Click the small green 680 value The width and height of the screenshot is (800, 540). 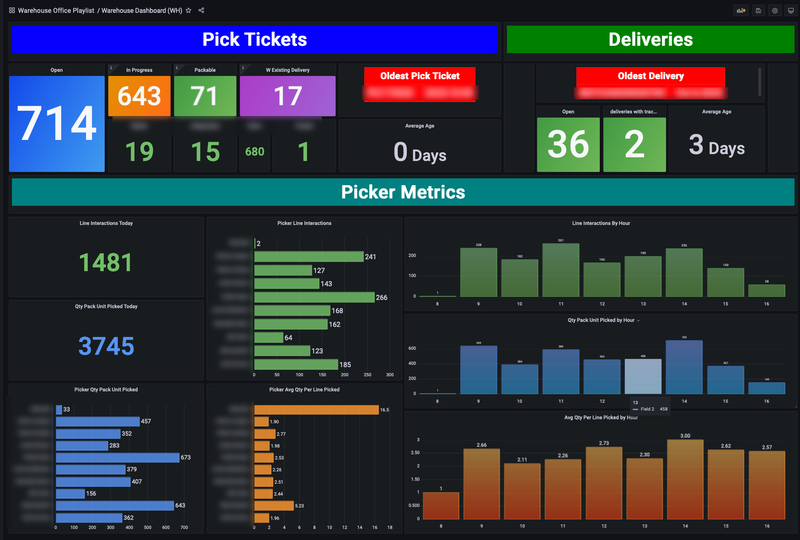coord(255,152)
